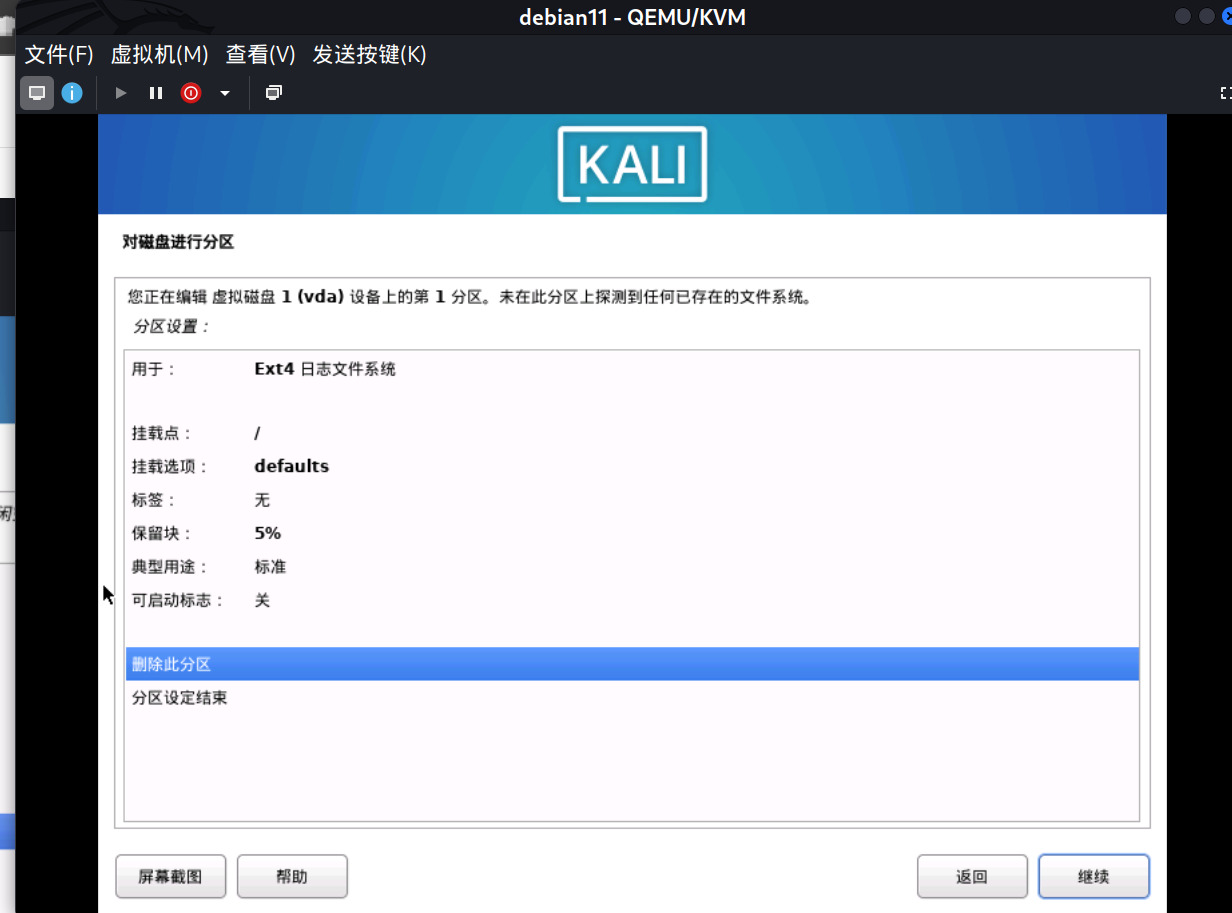Select the 保留块 5% row
Viewport: 1232px width, 913px height.
point(632,533)
